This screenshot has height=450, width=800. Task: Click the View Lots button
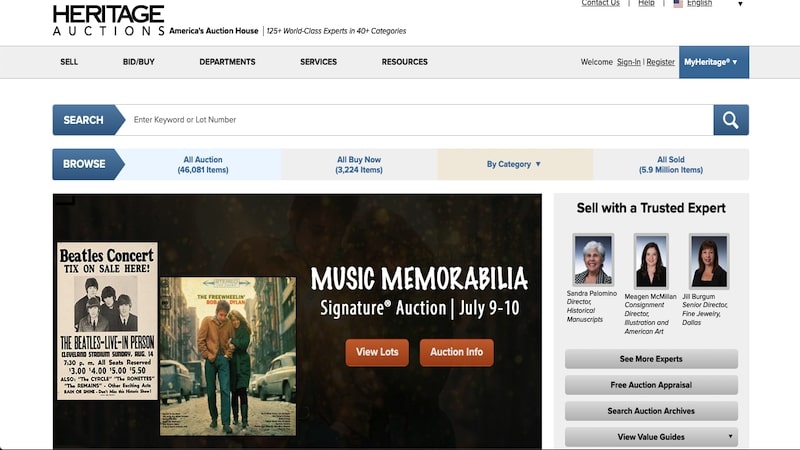pos(377,352)
